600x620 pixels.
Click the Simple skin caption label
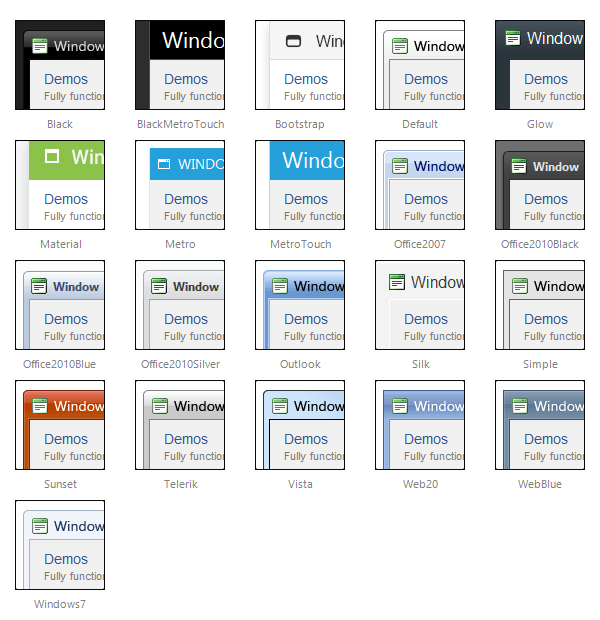point(540,364)
